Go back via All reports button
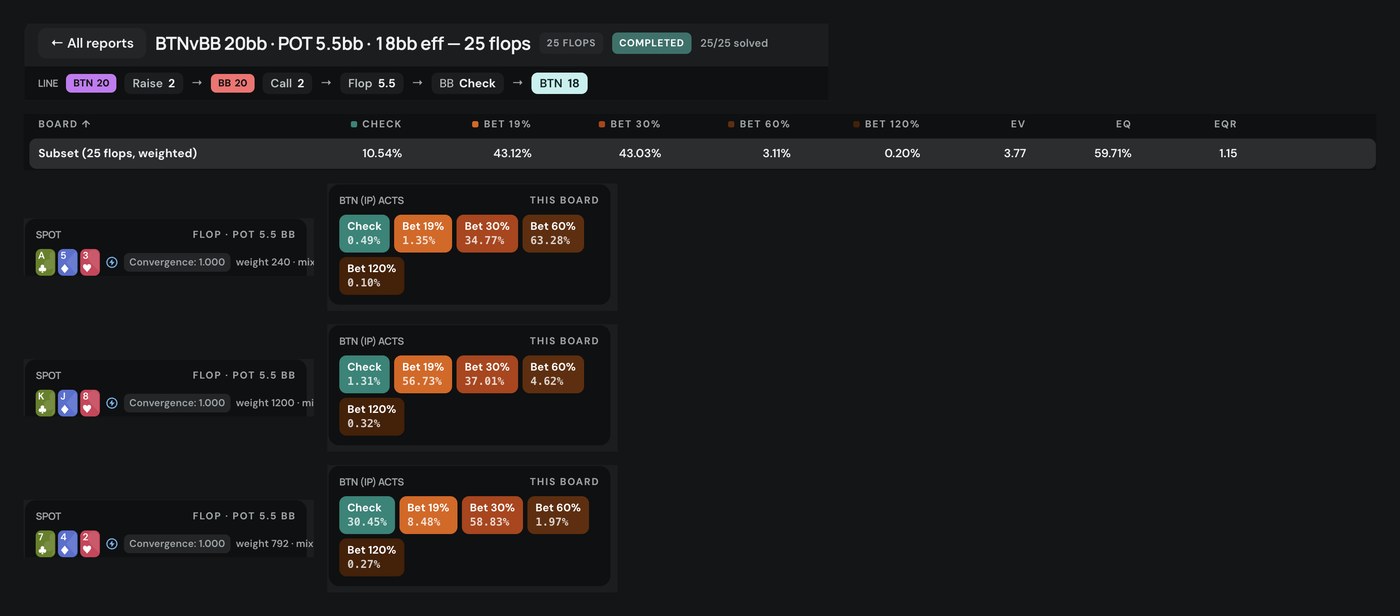1400x616 pixels. (x=92, y=43)
